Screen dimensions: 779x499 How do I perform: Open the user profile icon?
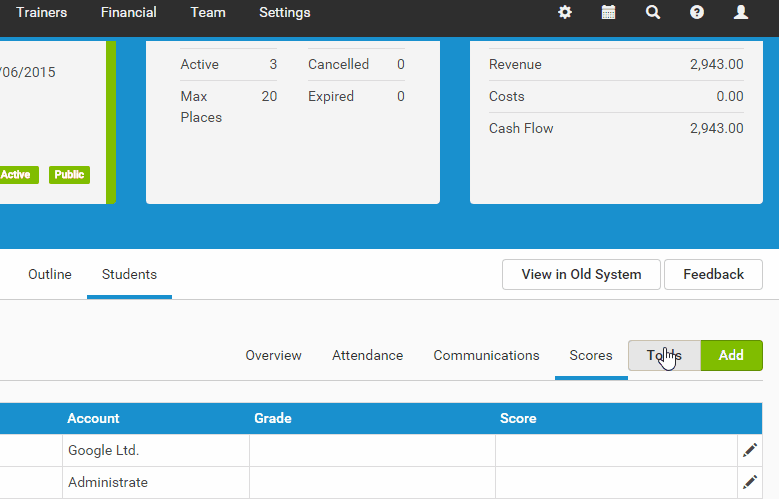pos(741,12)
